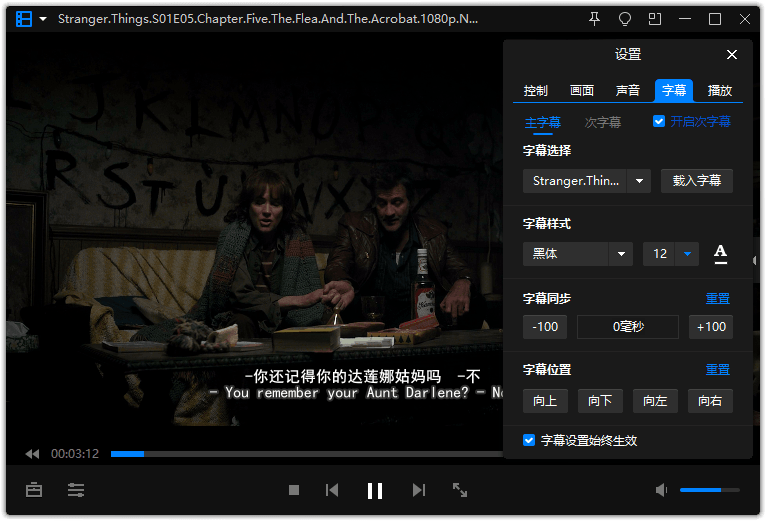This screenshot has height=521, width=766.
Task: Click +100 subtitle sync button
Action: [711, 327]
